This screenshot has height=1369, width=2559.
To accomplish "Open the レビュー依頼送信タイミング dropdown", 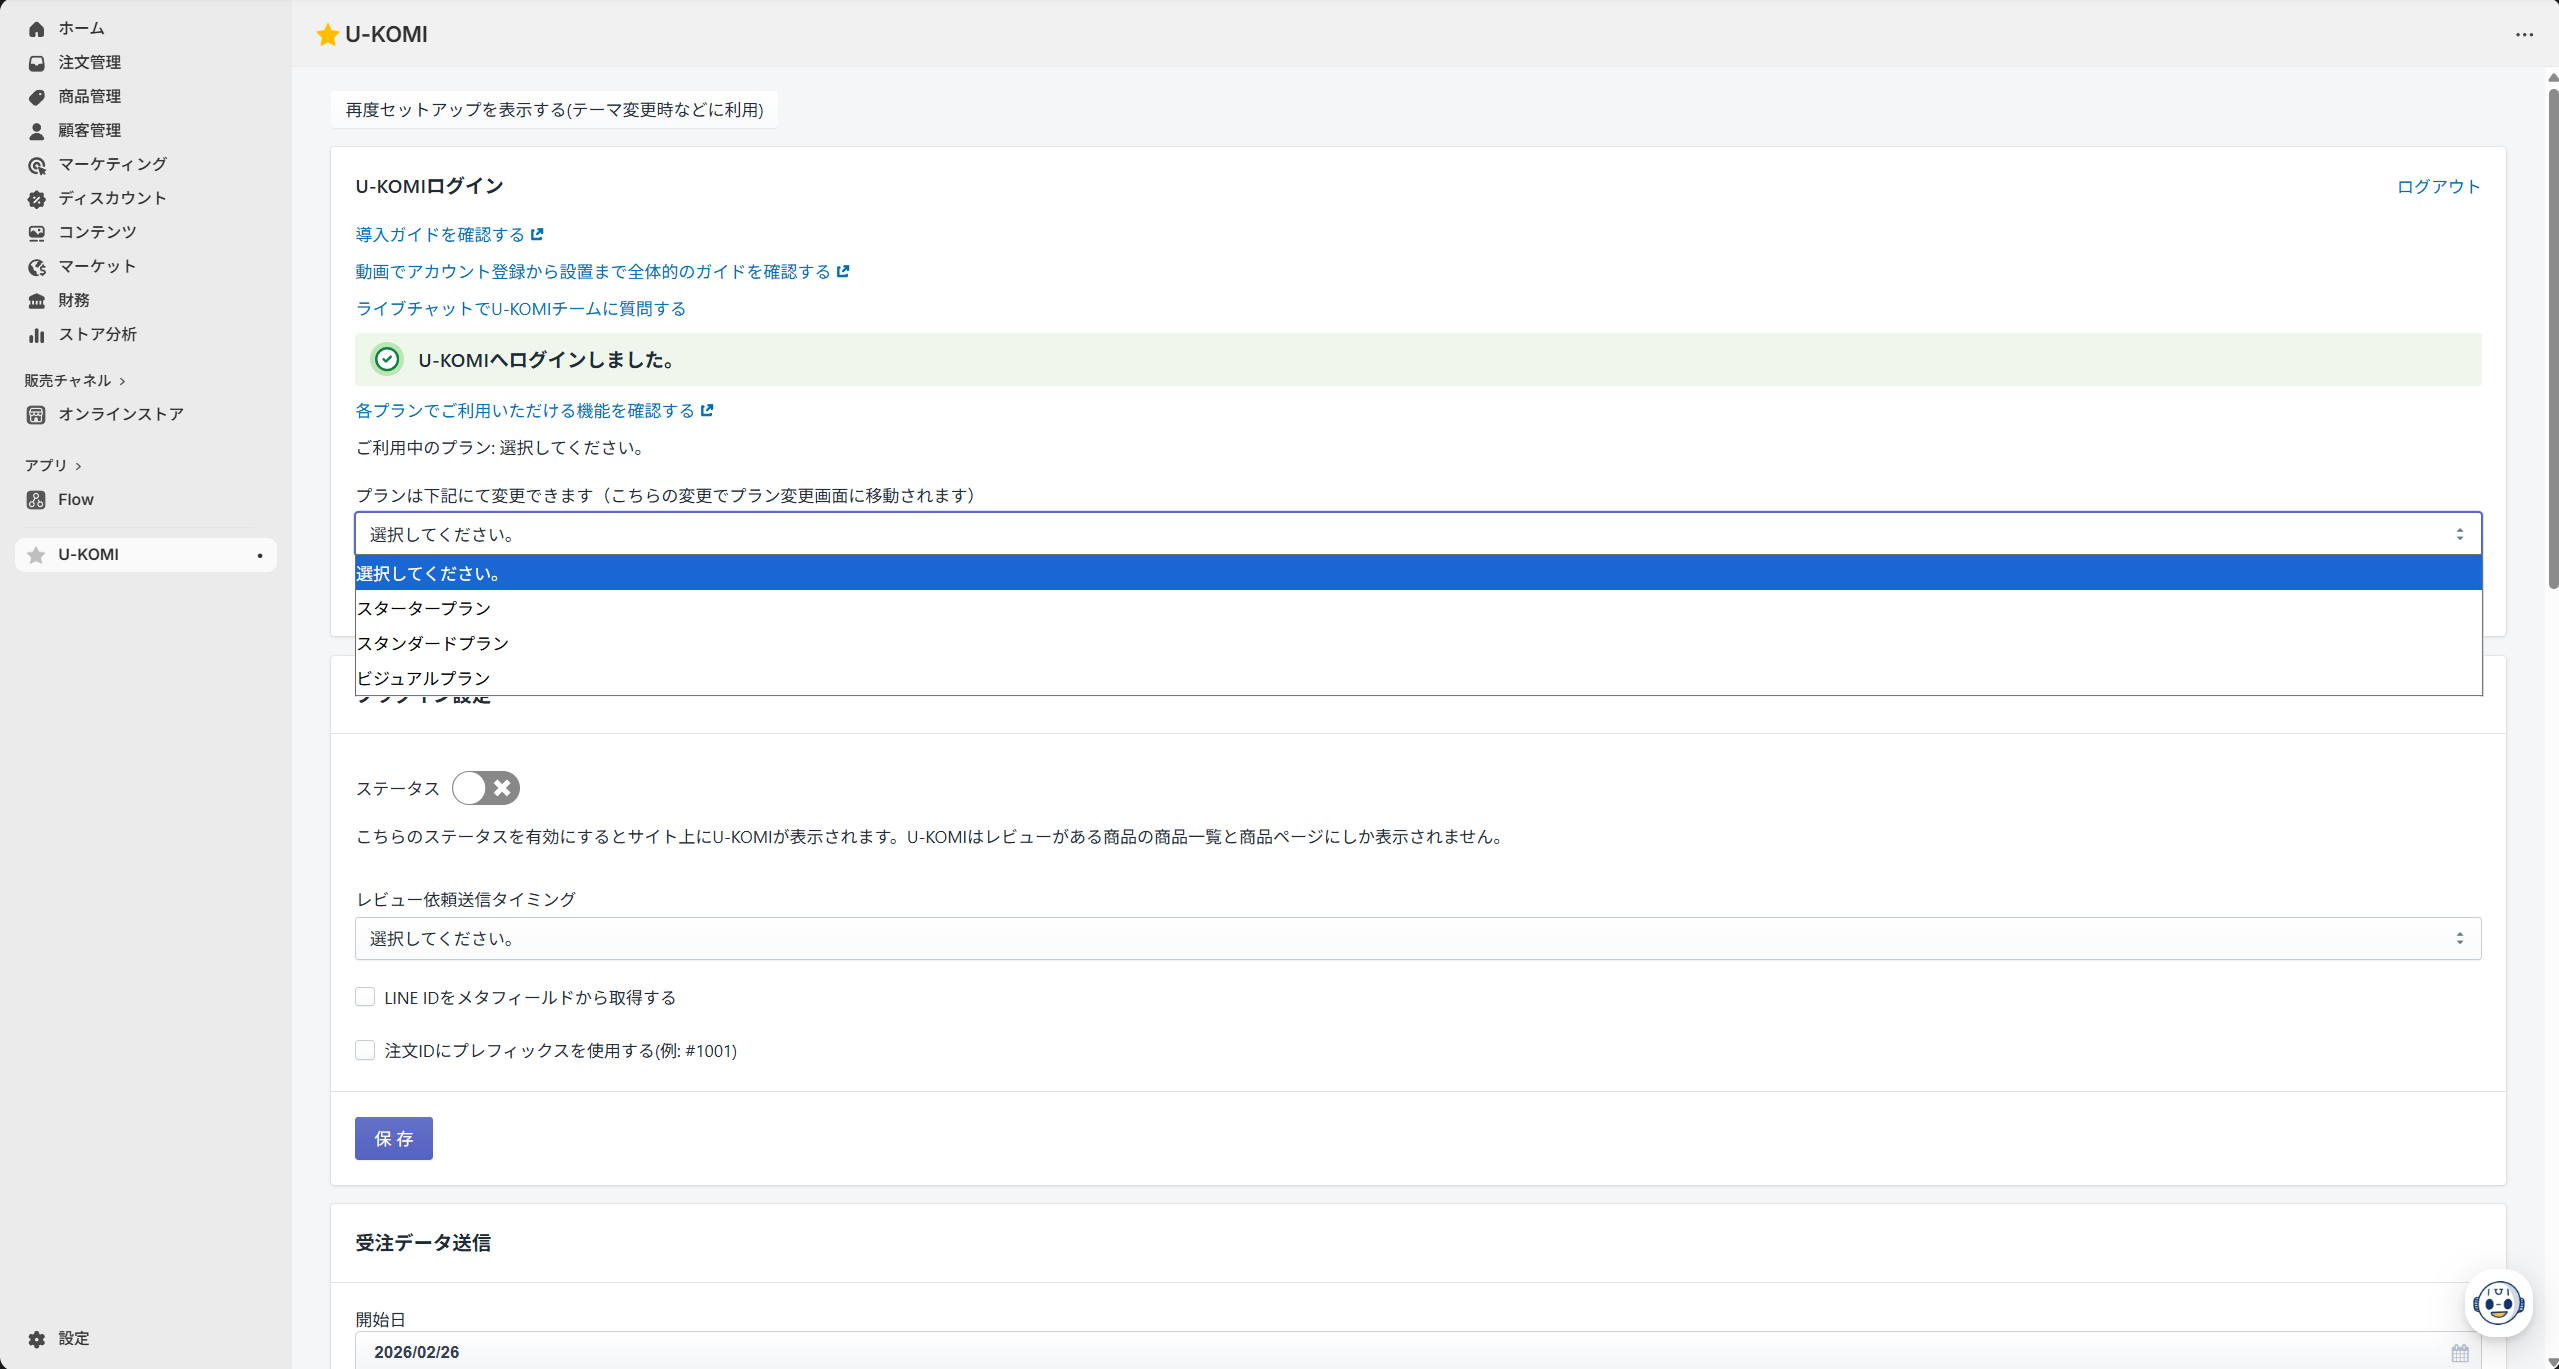I will tap(1418, 938).
